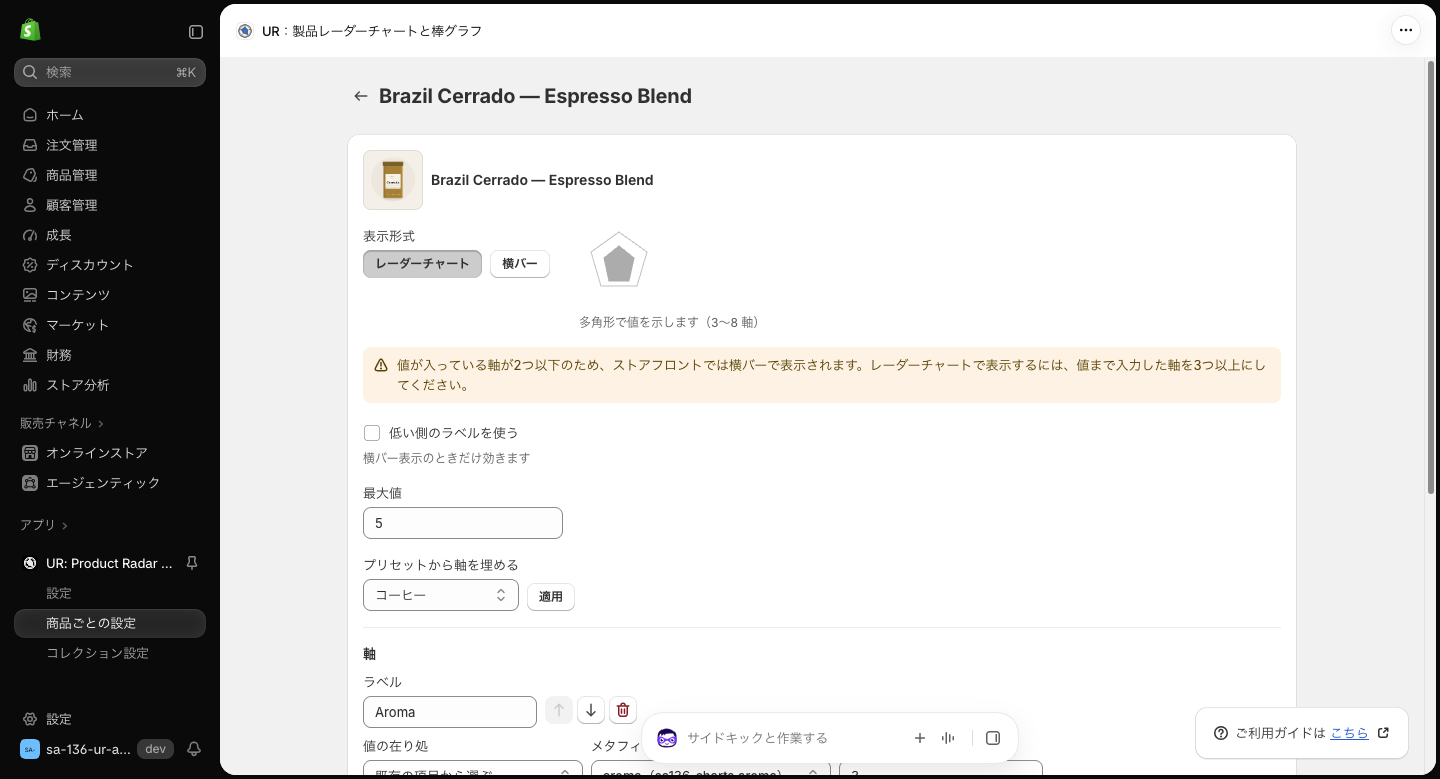This screenshot has width=1440, height=779.
Task: Expand アプリ section chevron
Action: pyautogui.click(x=65, y=526)
